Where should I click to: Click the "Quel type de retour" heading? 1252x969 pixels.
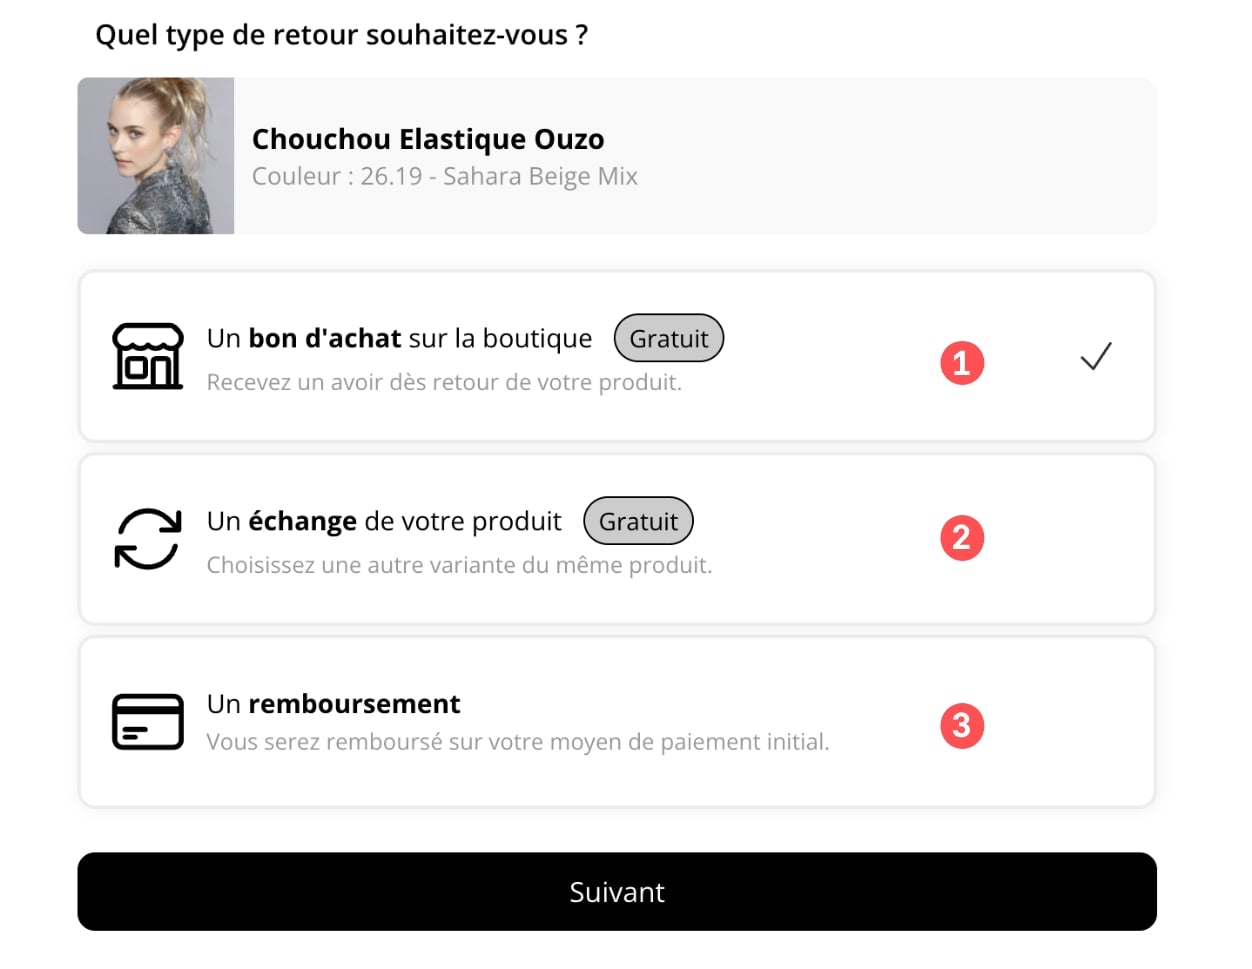341,35
